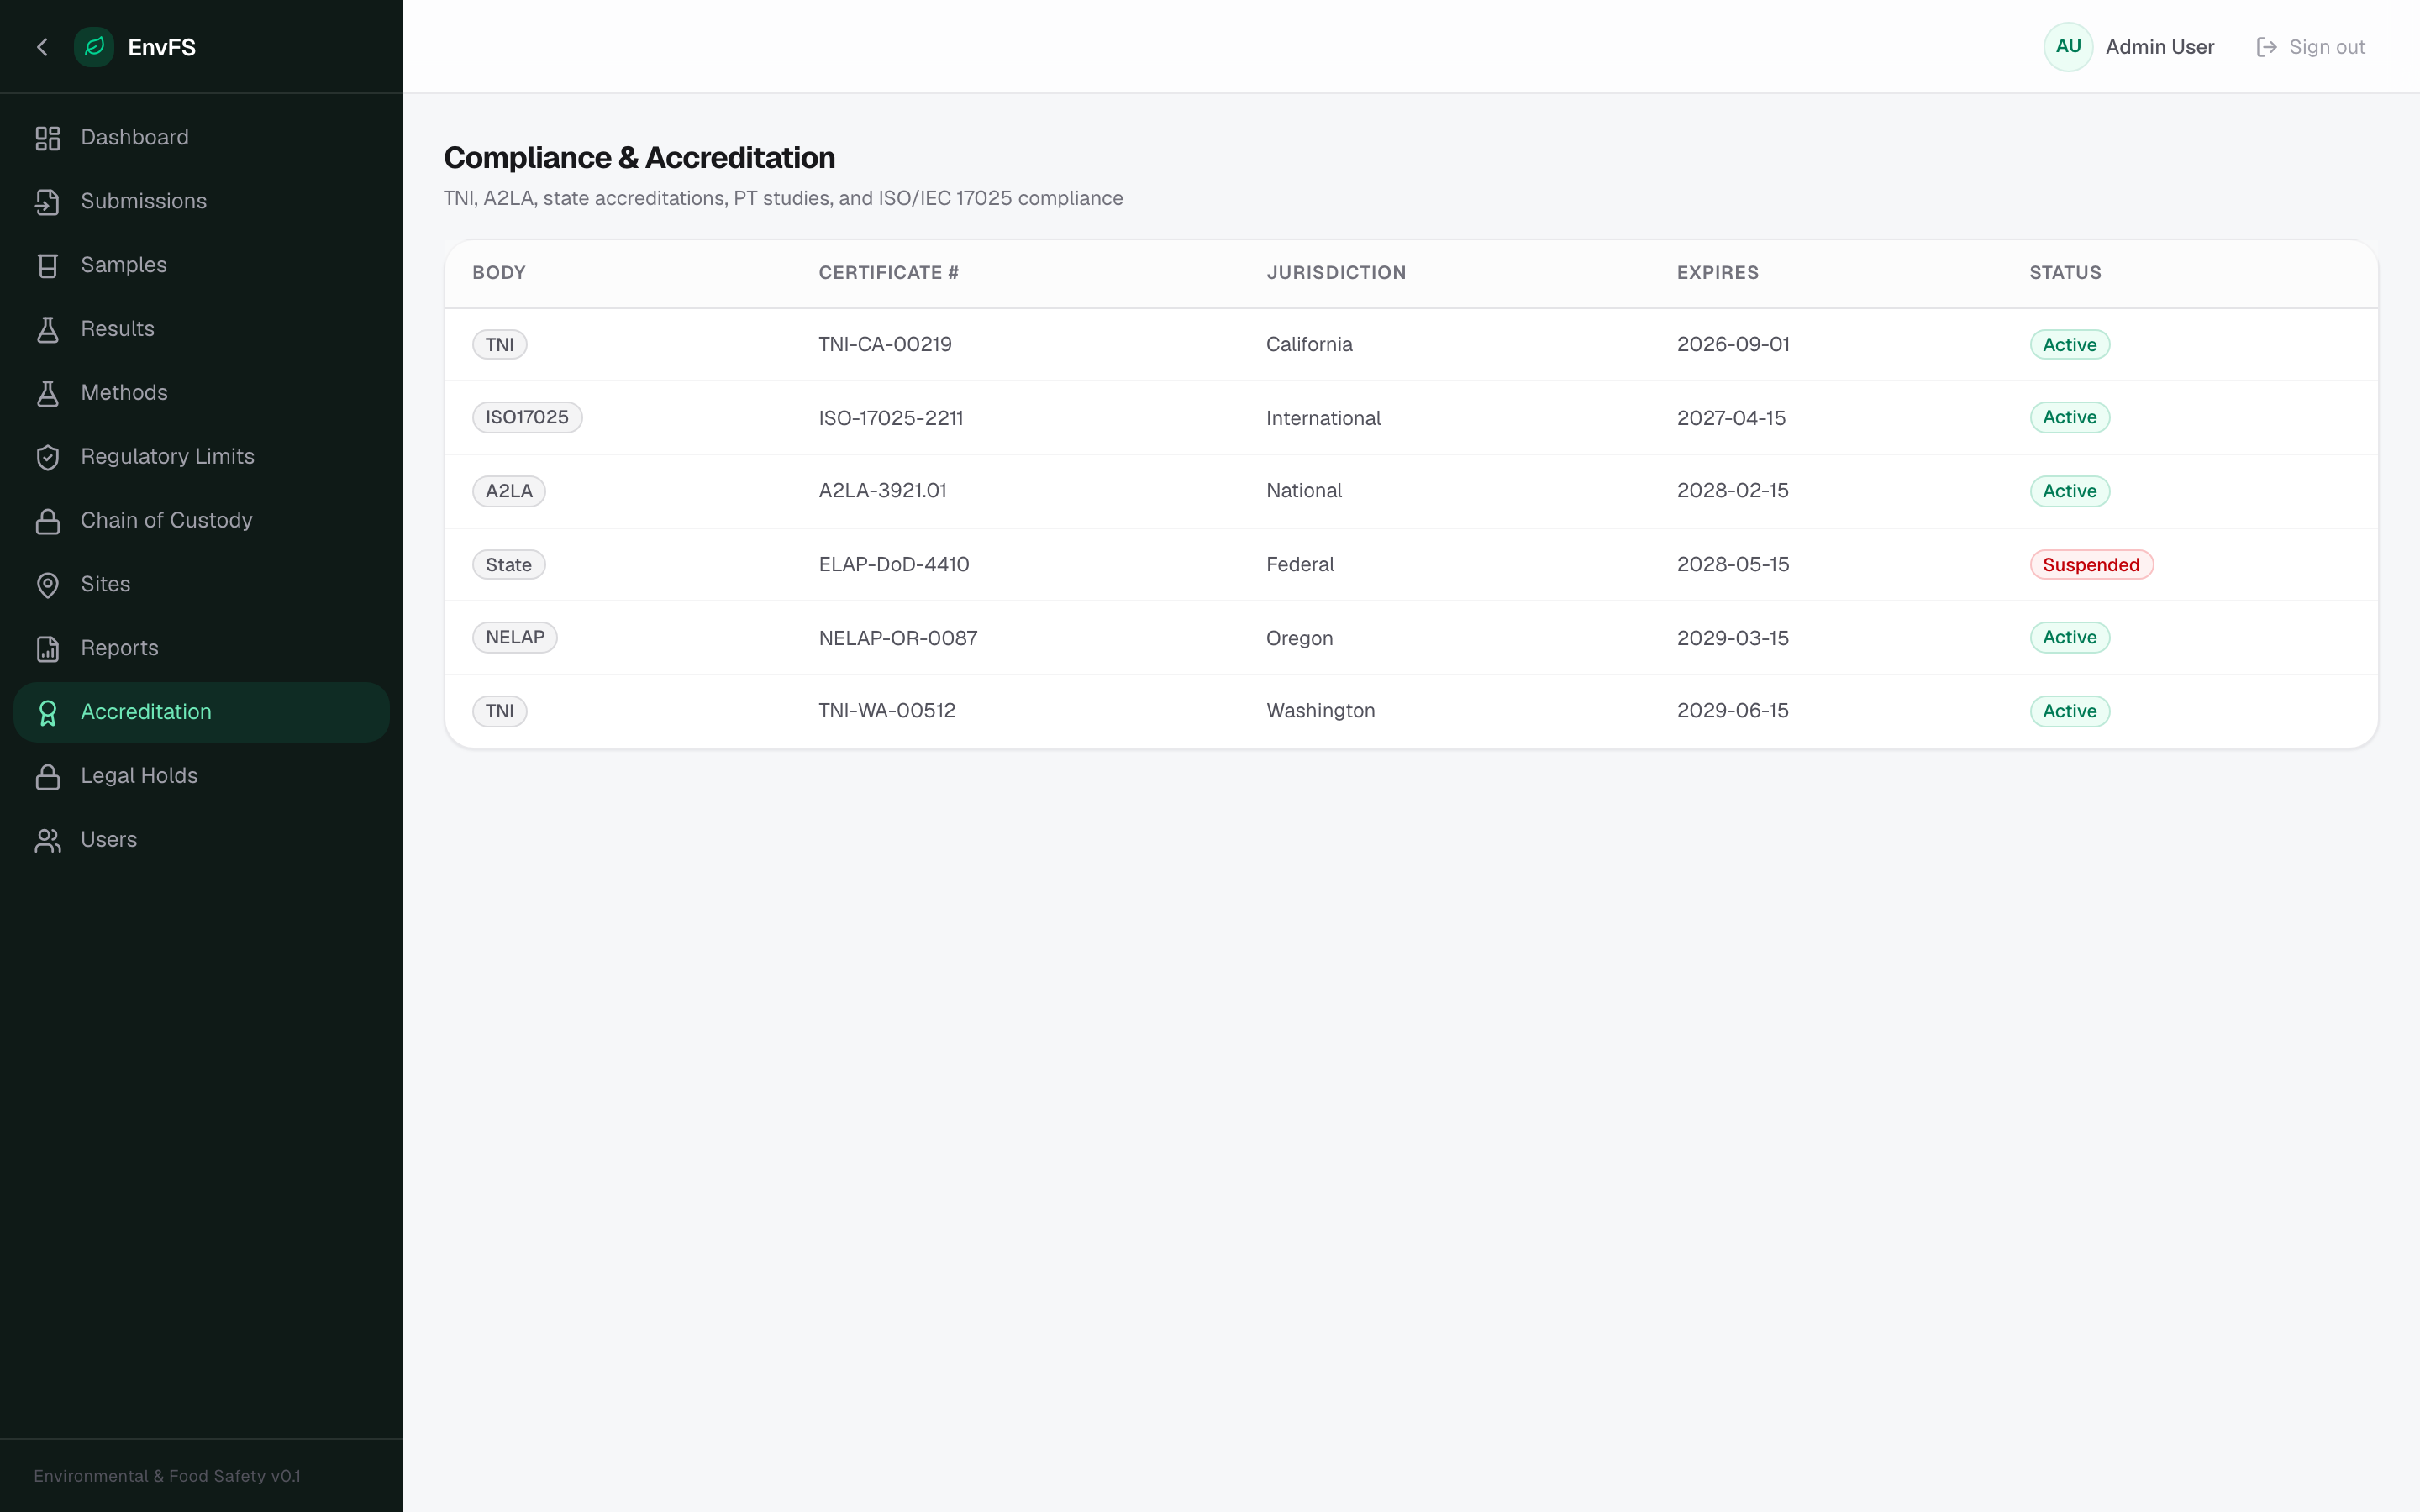Click certificate TNI-CA-00219
This screenshot has width=2420, height=1512.
885,345
